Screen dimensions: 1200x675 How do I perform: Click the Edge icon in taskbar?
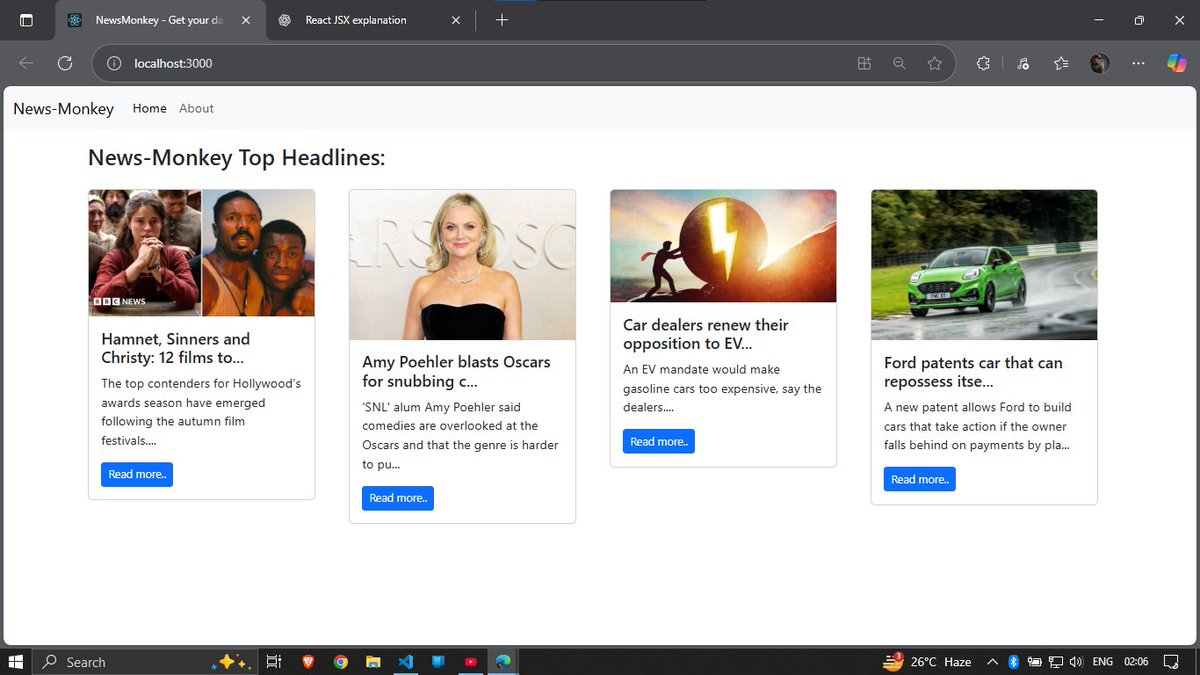pyautogui.click(x=503, y=662)
